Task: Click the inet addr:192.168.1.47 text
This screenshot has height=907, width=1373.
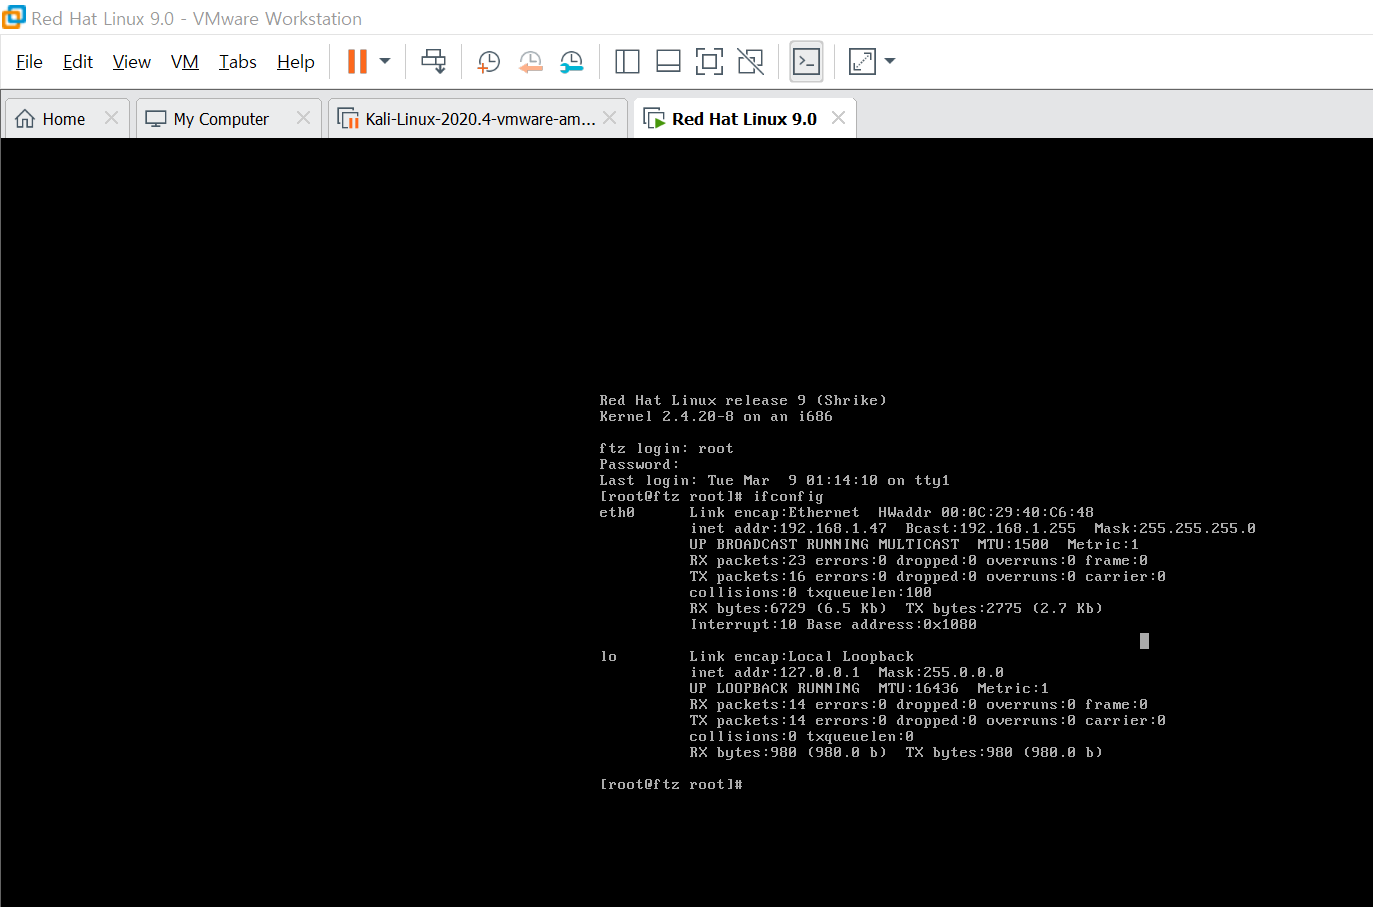Action: pyautogui.click(x=788, y=529)
